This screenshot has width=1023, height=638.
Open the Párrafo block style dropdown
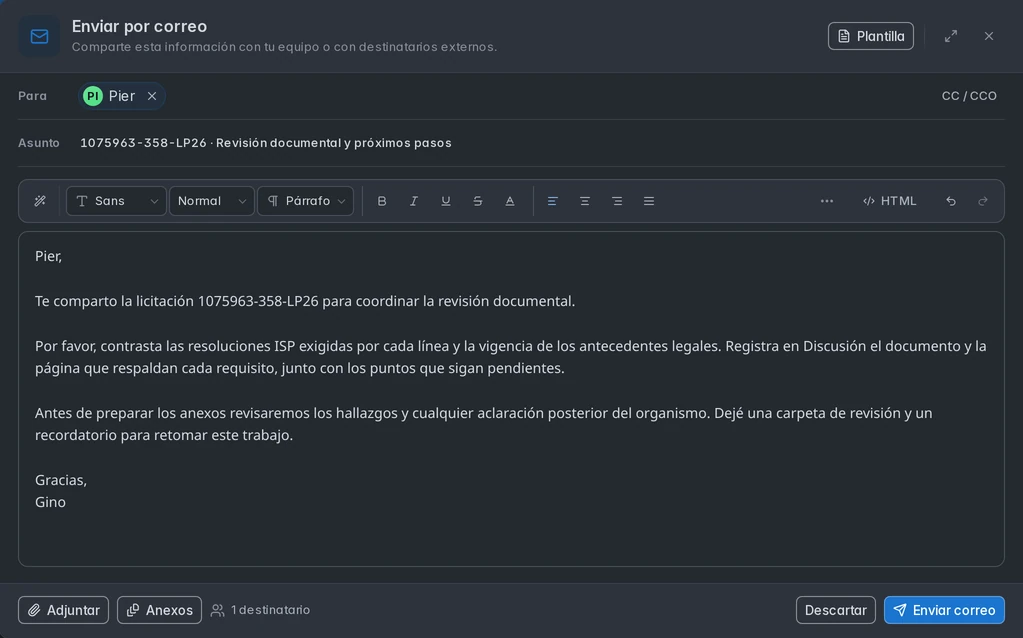coord(305,201)
